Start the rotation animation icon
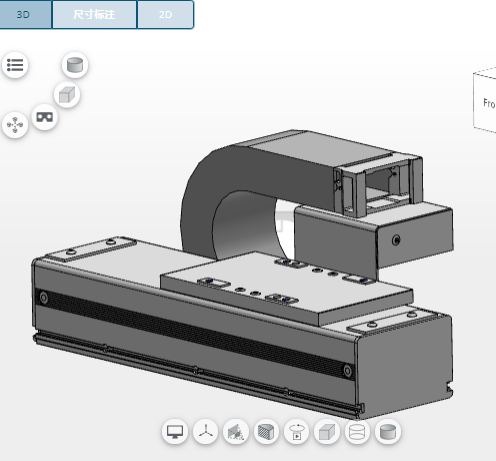496x461 pixels. click(297, 432)
